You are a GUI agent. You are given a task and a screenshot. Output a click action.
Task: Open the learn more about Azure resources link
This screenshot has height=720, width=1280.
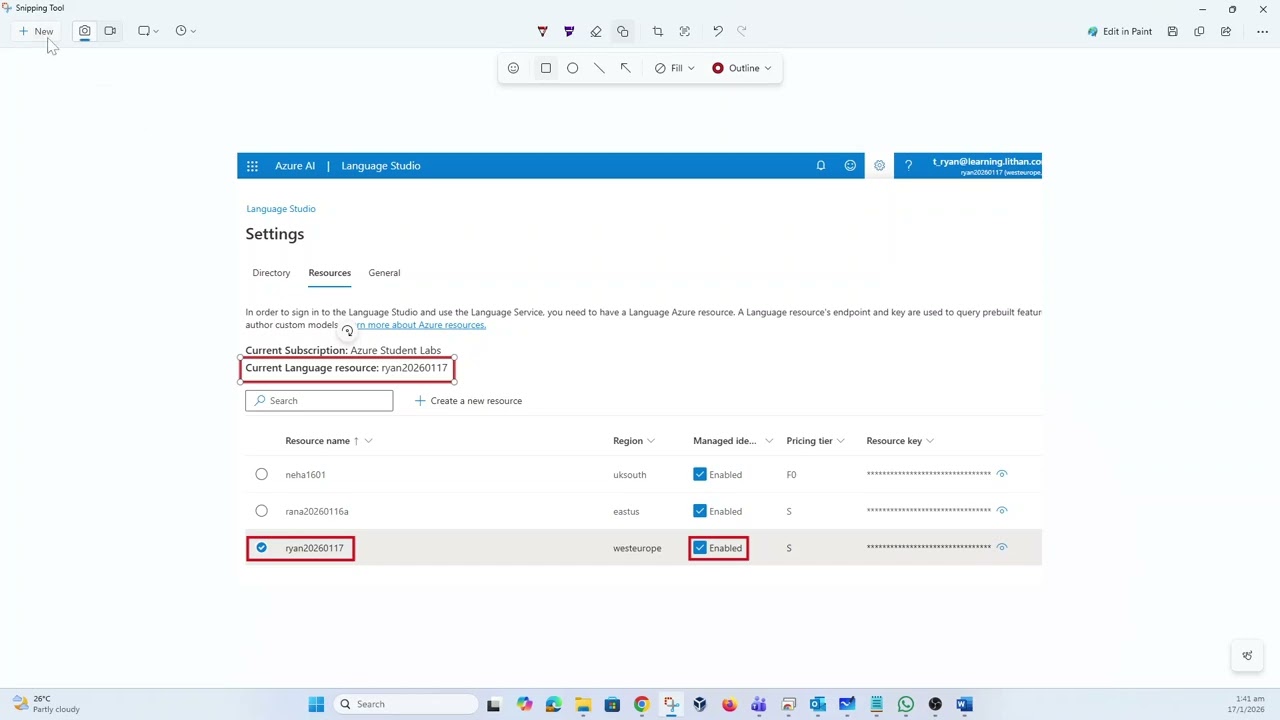click(x=421, y=325)
